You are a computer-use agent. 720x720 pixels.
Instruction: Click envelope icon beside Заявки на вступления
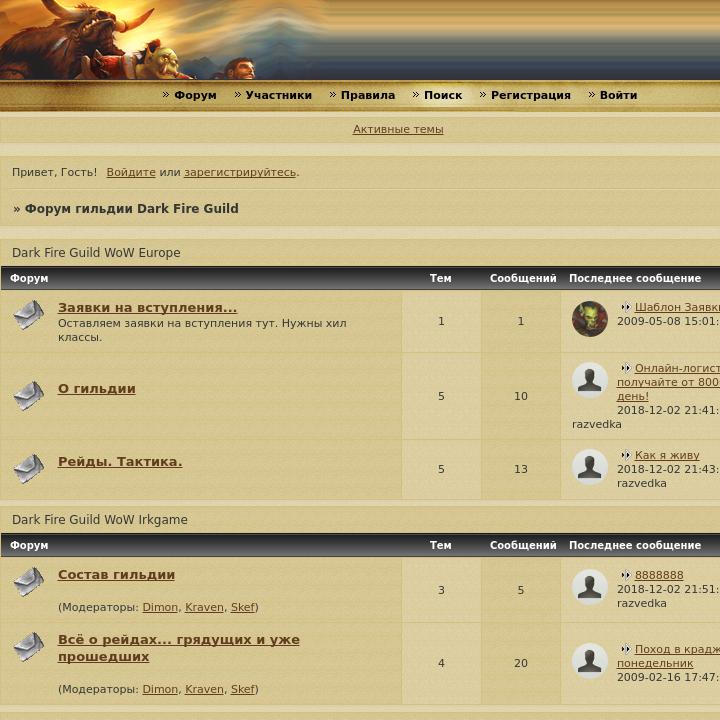coord(28,315)
